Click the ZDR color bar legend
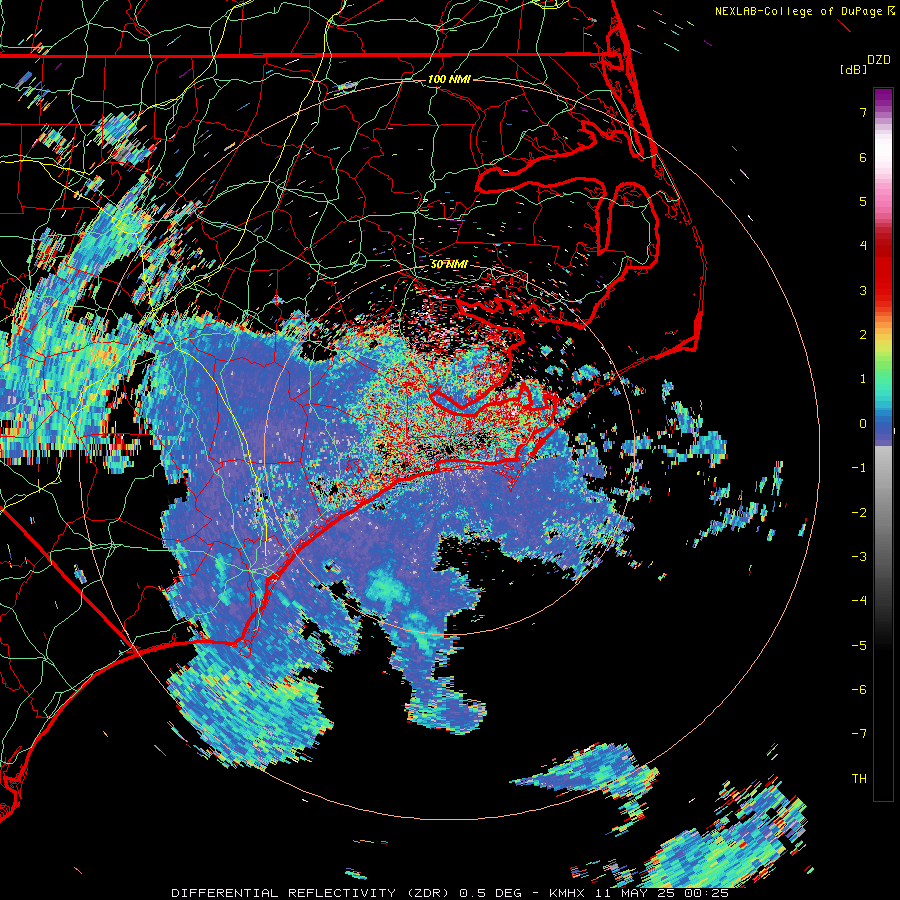The width and height of the screenshot is (900, 900). 883,444
